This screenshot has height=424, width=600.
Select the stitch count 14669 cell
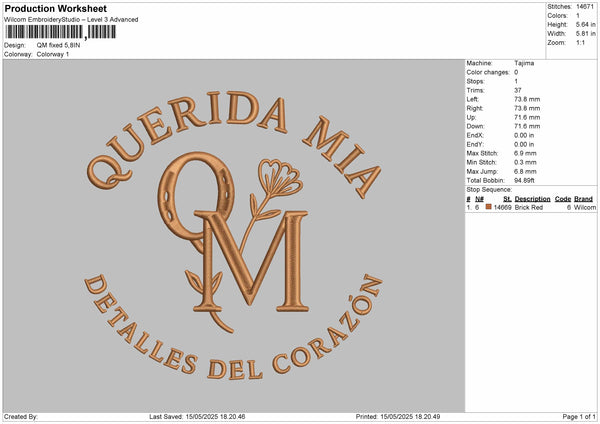(x=502, y=207)
